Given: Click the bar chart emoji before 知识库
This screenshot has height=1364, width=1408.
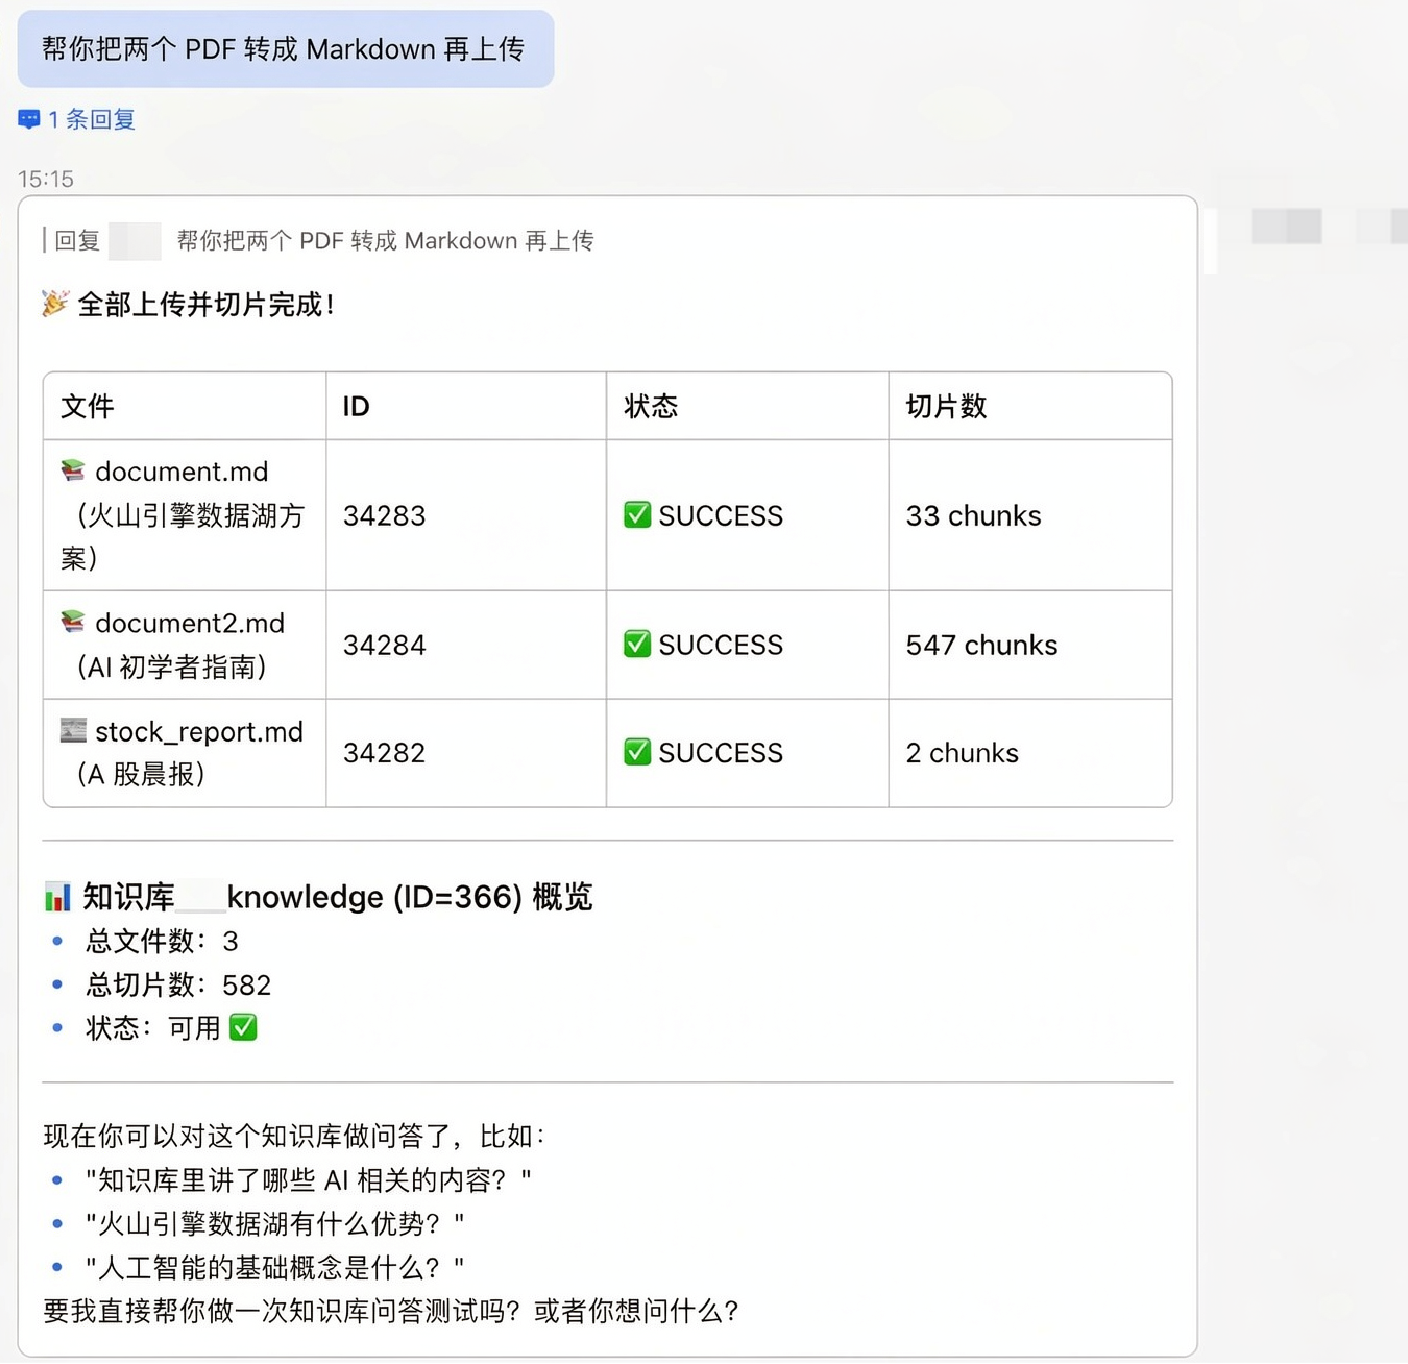Looking at the screenshot, I should click(x=58, y=896).
